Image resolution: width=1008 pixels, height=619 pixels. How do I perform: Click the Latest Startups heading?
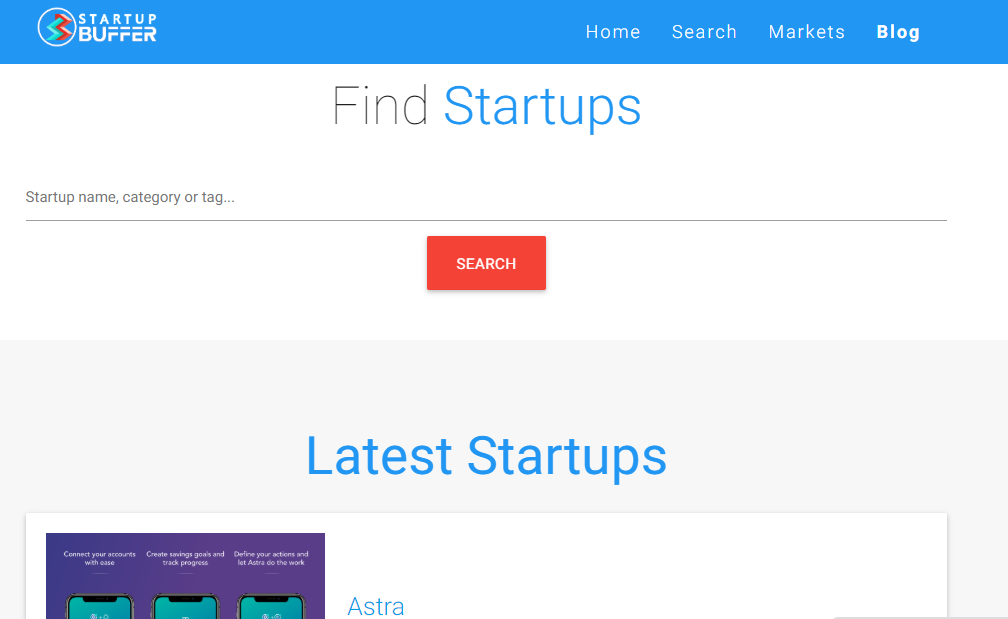(x=486, y=456)
